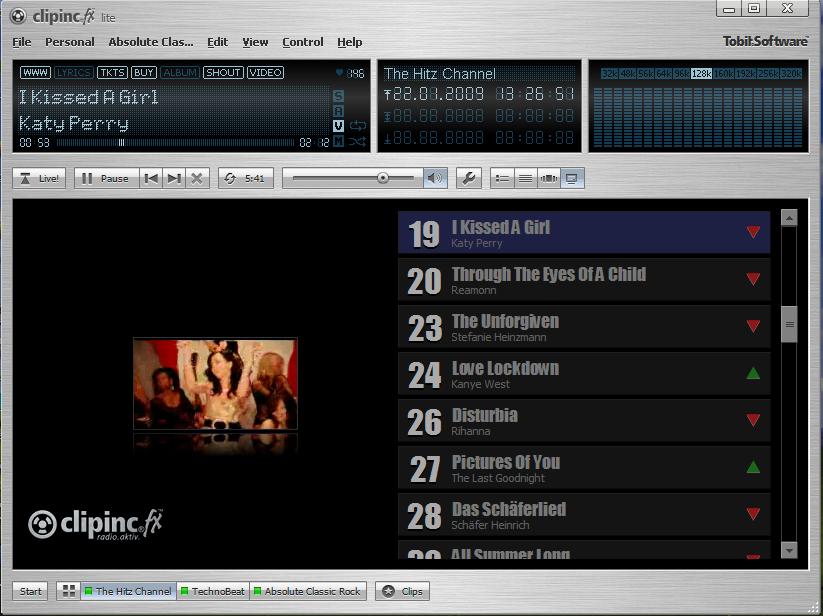Skip forward to the next track
The height and width of the screenshot is (616, 823).
(174, 178)
